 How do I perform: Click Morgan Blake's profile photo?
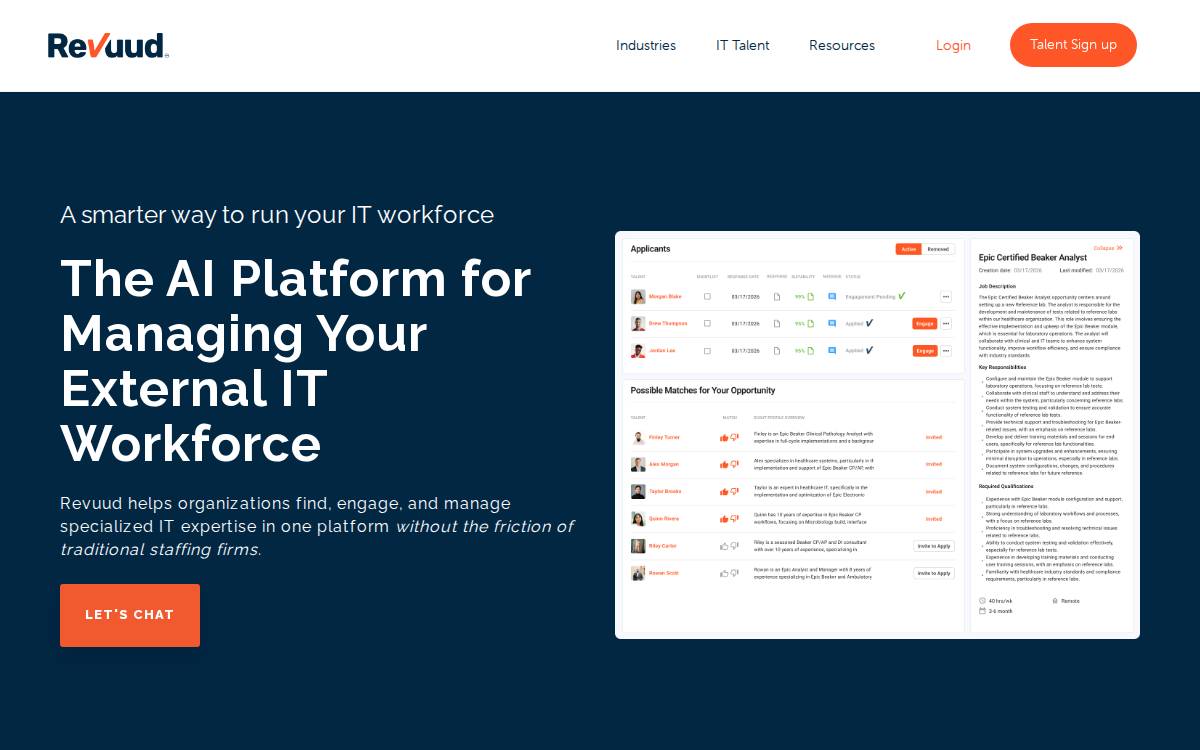(638, 297)
